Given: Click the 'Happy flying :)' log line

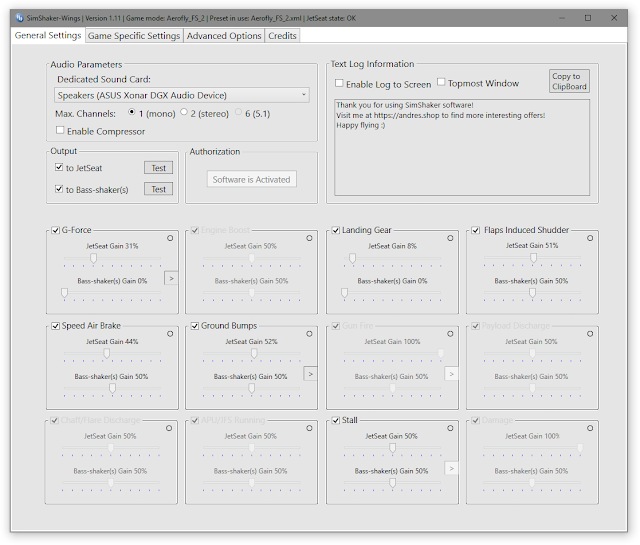Looking at the screenshot, I should click(360, 125).
